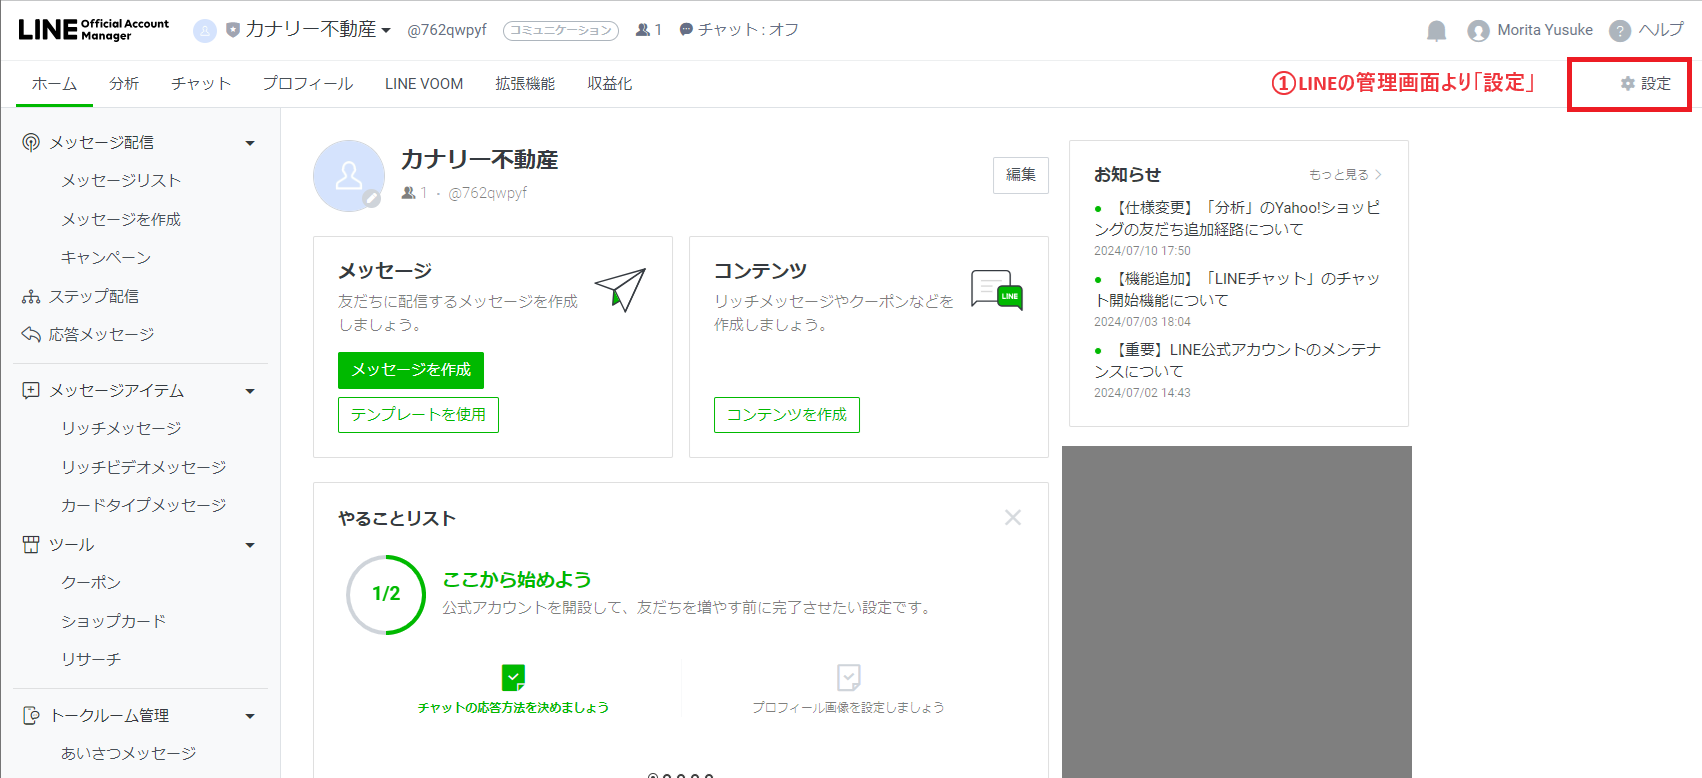Open メッセージリスト in sidebar
The image size is (1702, 778).
pos(121,180)
